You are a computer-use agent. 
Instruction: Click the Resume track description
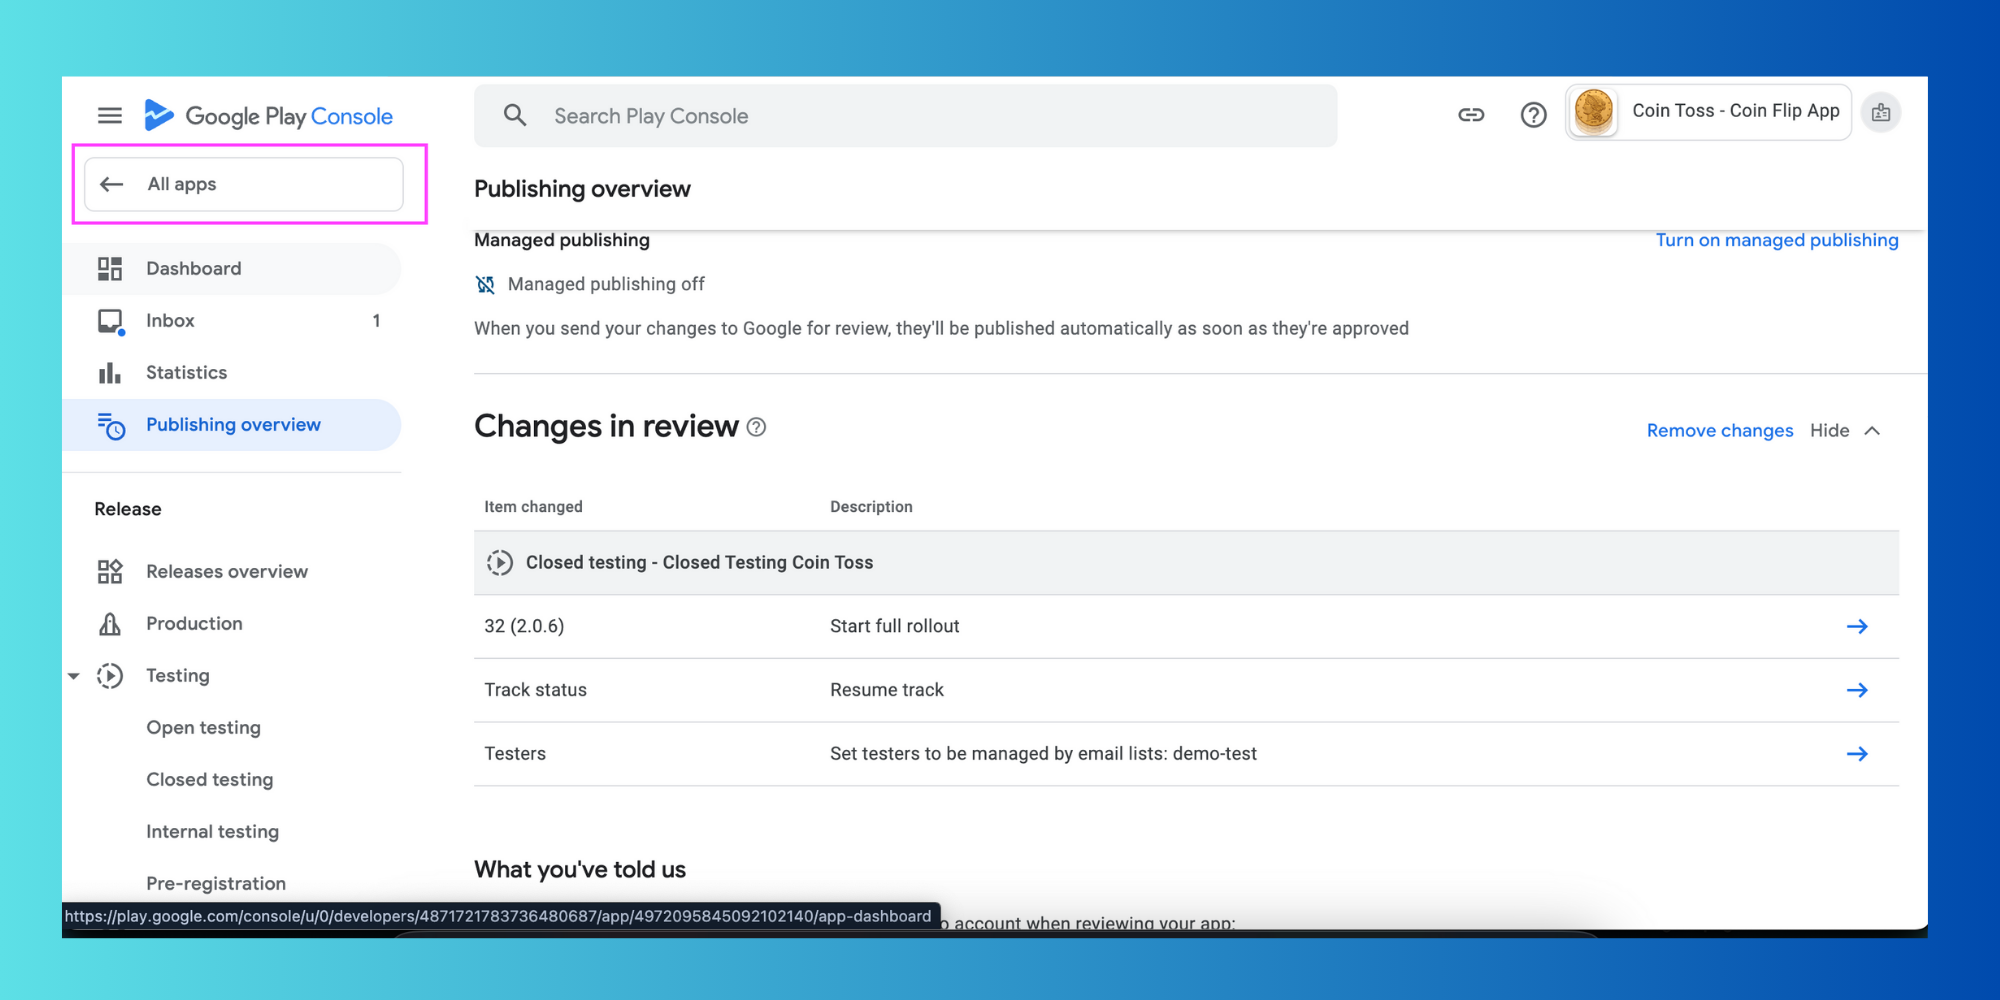[887, 690]
